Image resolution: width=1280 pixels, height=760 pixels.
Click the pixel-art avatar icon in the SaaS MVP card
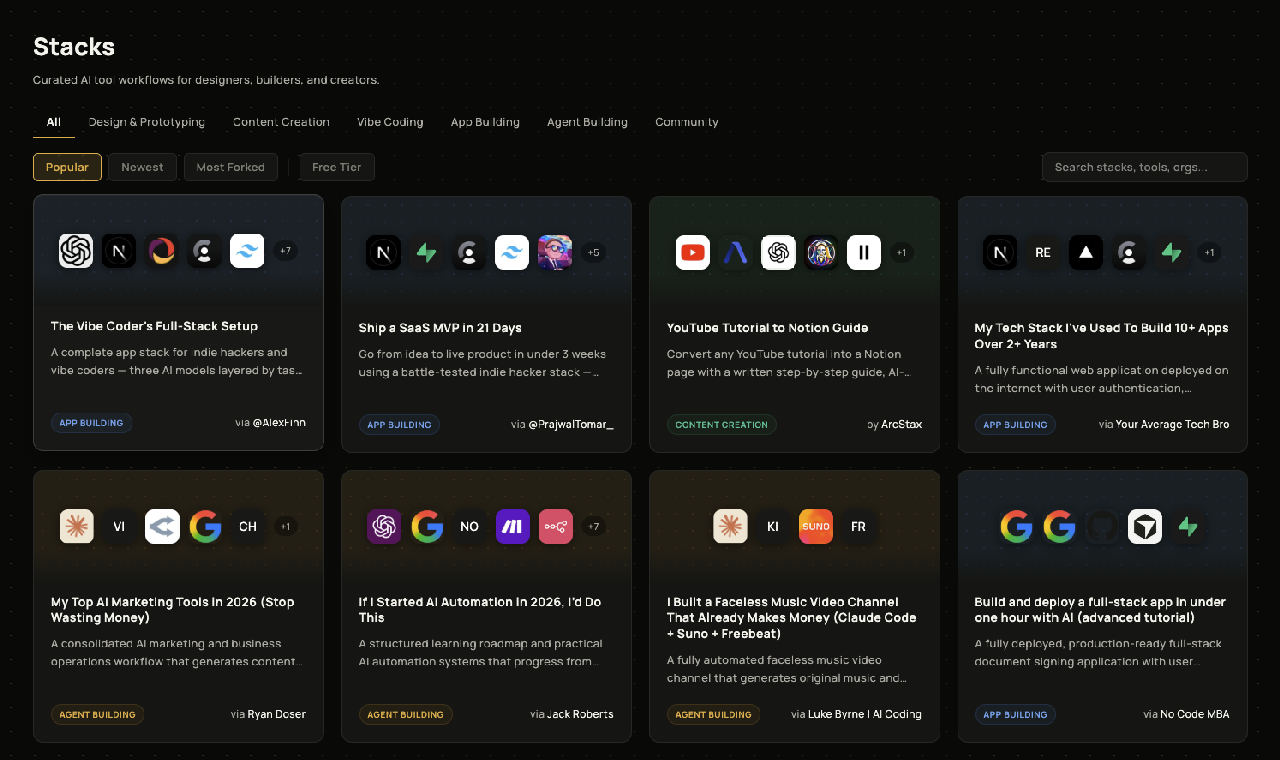(555, 253)
